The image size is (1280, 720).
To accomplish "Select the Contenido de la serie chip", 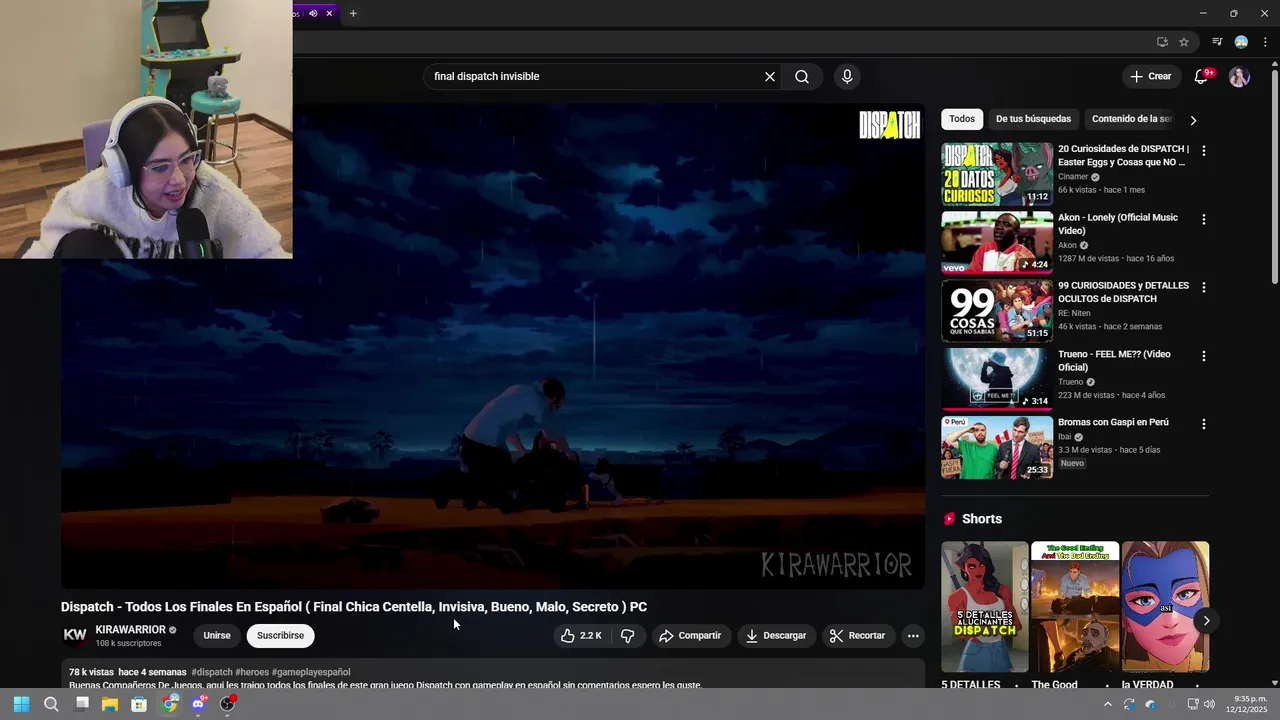I will (x=1131, y=119).
